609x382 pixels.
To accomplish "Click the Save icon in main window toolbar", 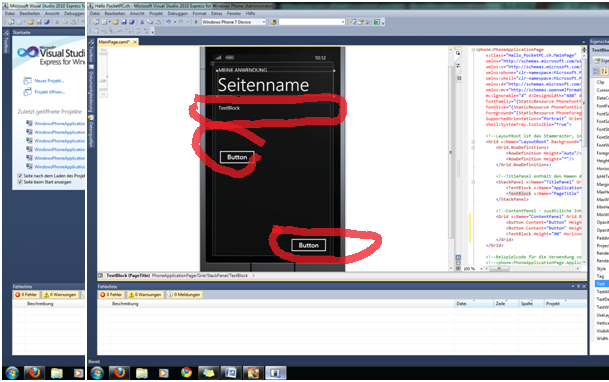I will (124, 22).
